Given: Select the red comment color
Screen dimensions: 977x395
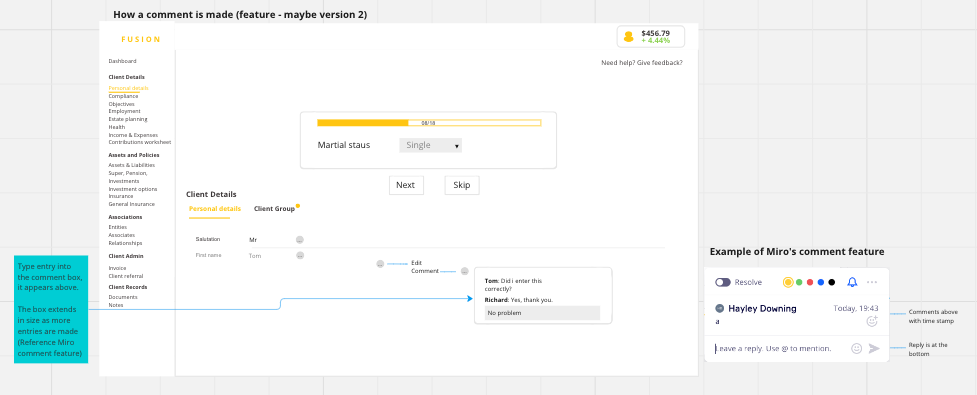Looking at the screenshot, I should click(x=810, y=282).
